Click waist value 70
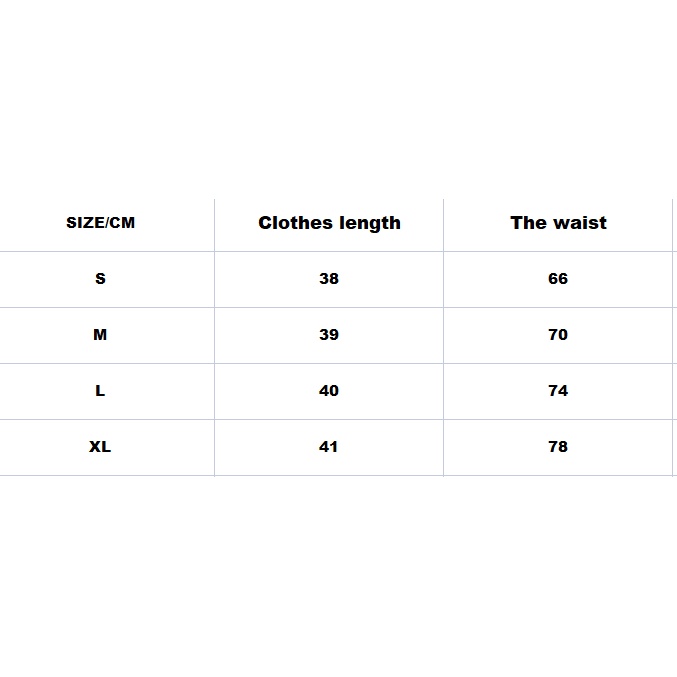Viewport: 677px width, 677px height. point(558,335)
